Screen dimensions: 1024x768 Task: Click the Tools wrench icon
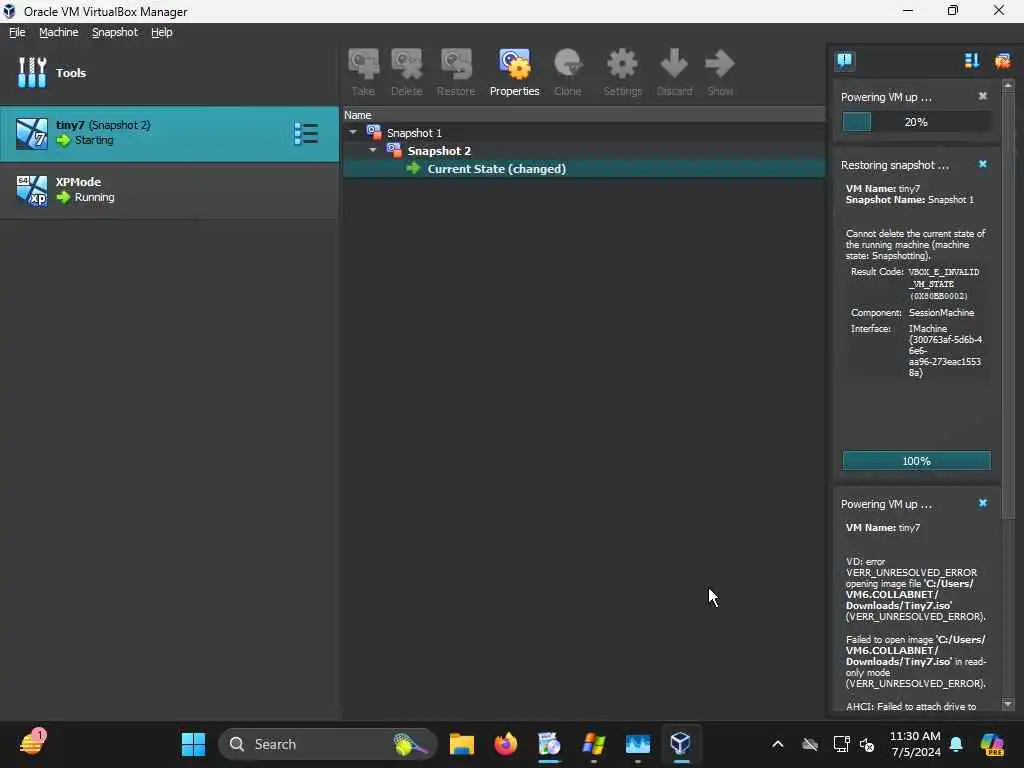(31, 72)
